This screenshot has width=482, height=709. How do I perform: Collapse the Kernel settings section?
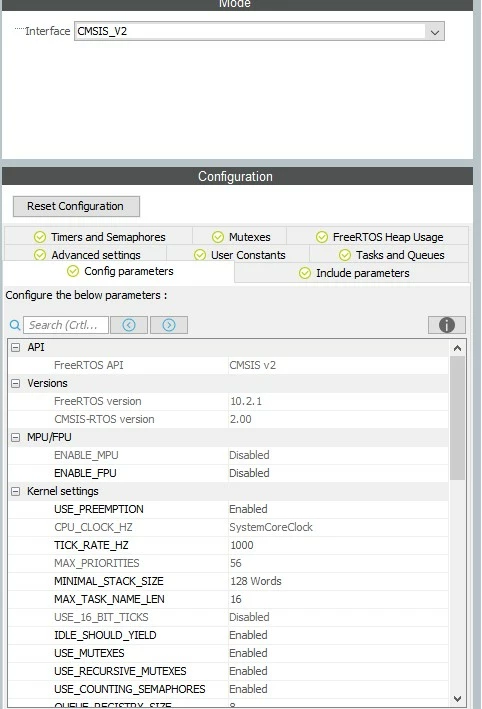(x=15, y=492)
